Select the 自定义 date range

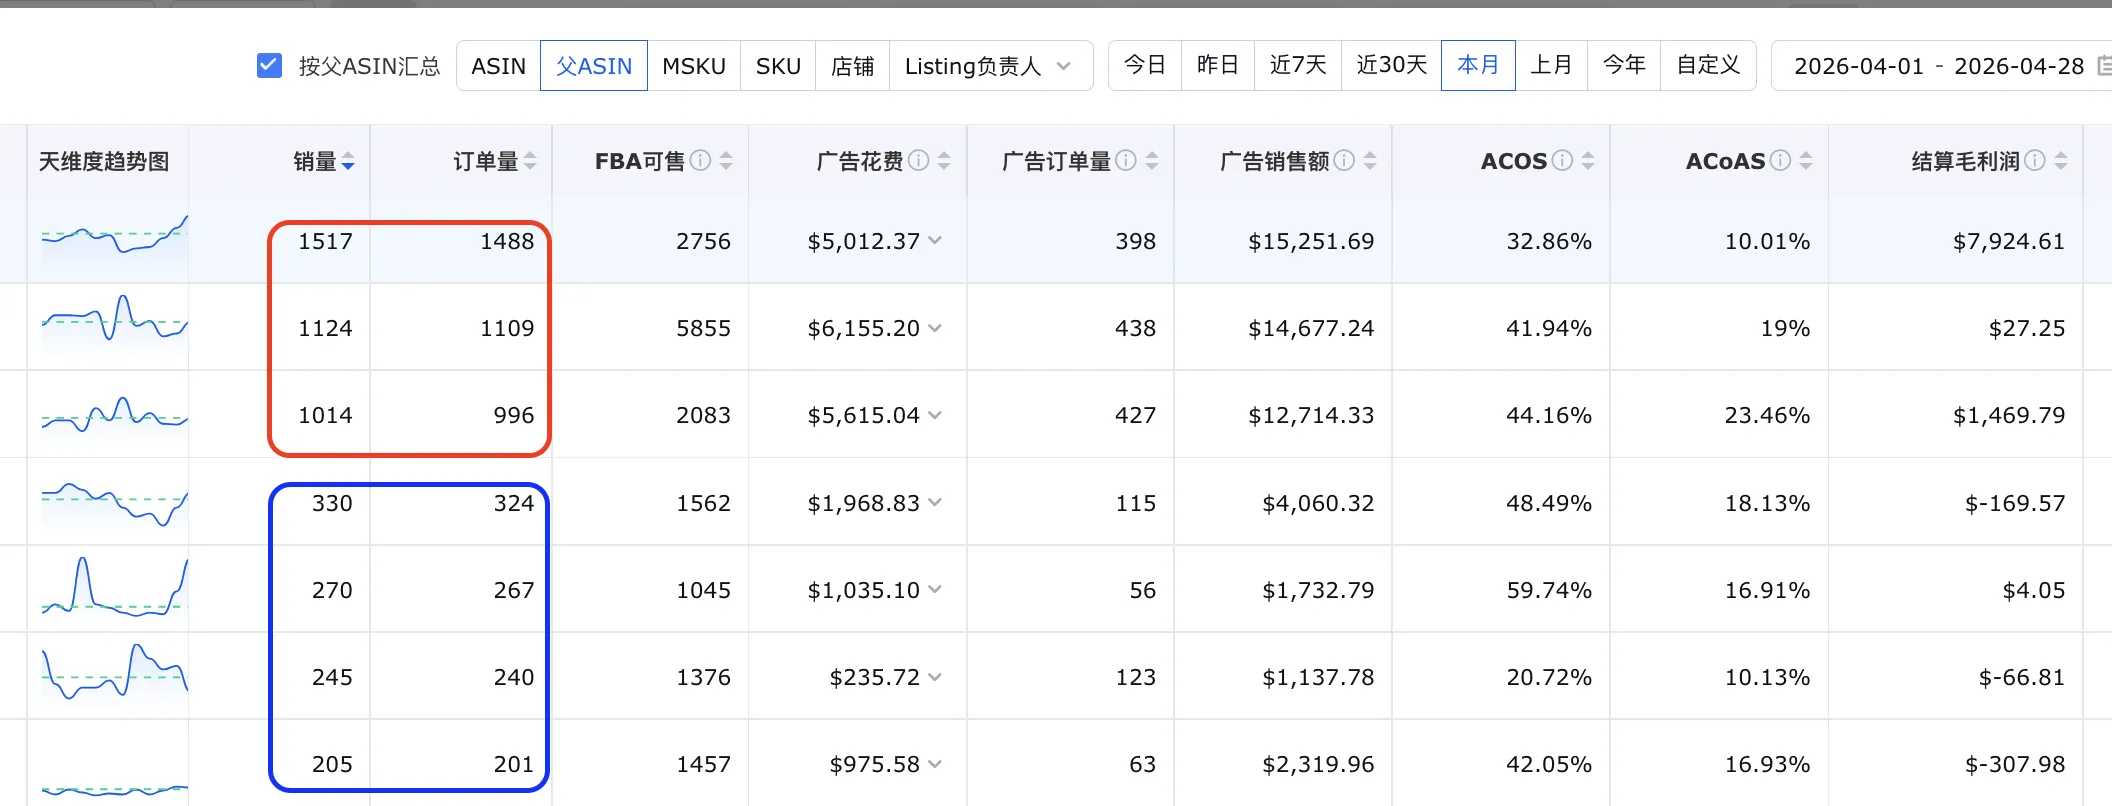(1708, 66)
